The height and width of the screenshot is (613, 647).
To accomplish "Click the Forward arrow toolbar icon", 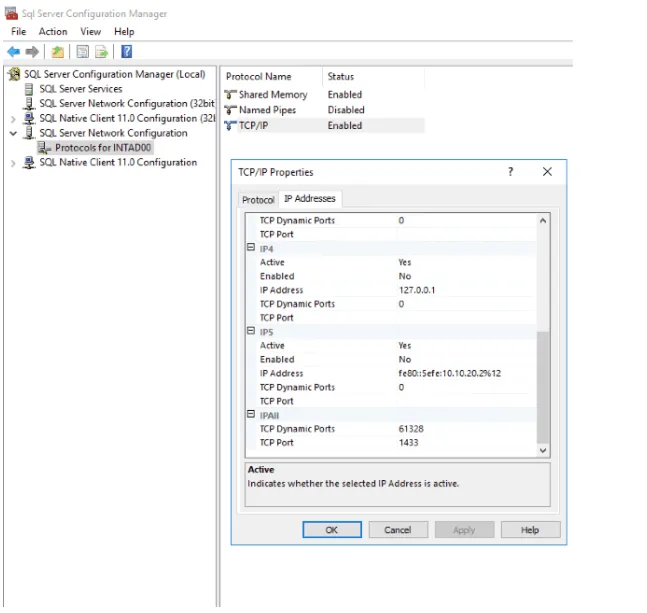I will [32, 52].
